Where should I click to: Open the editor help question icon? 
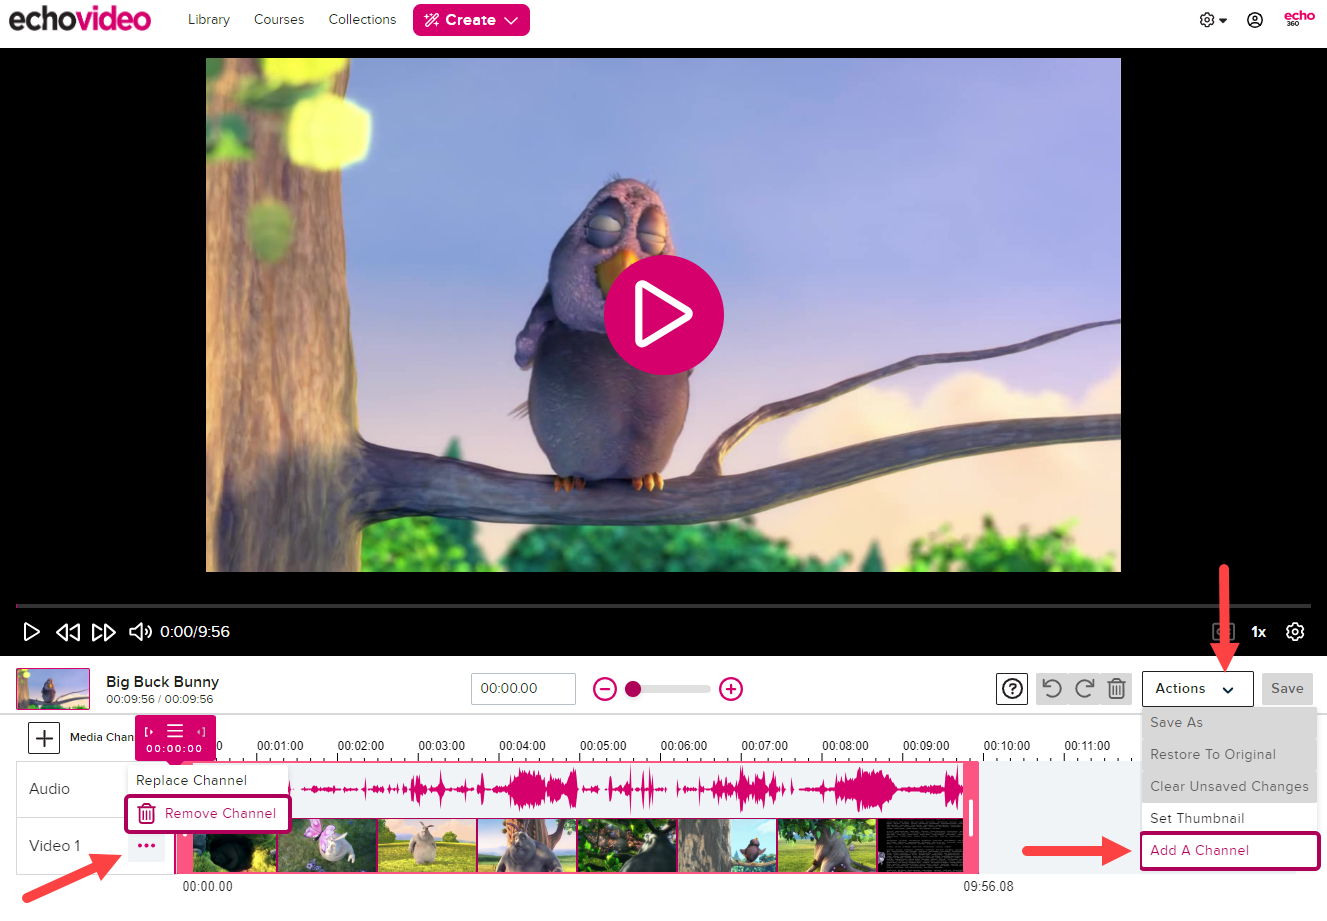click(x=1013, y=689)
